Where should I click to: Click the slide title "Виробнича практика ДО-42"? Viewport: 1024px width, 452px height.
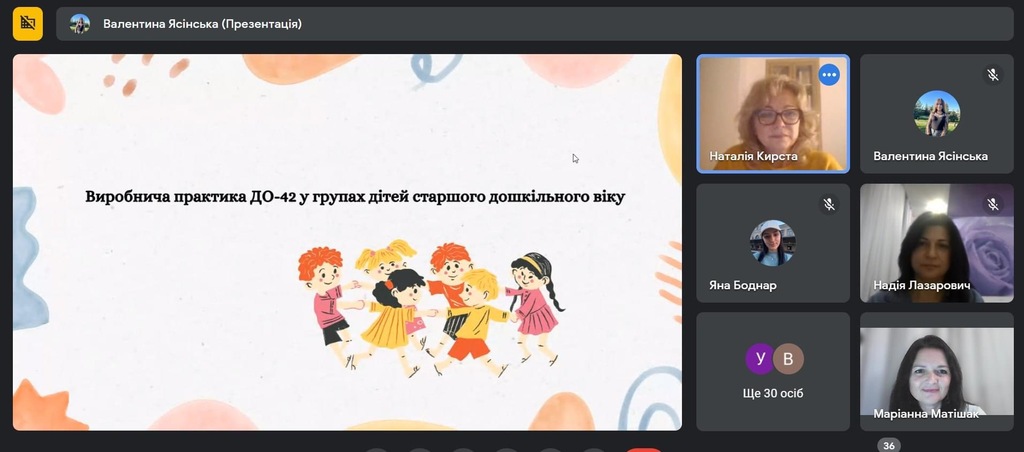coord(355,197)
